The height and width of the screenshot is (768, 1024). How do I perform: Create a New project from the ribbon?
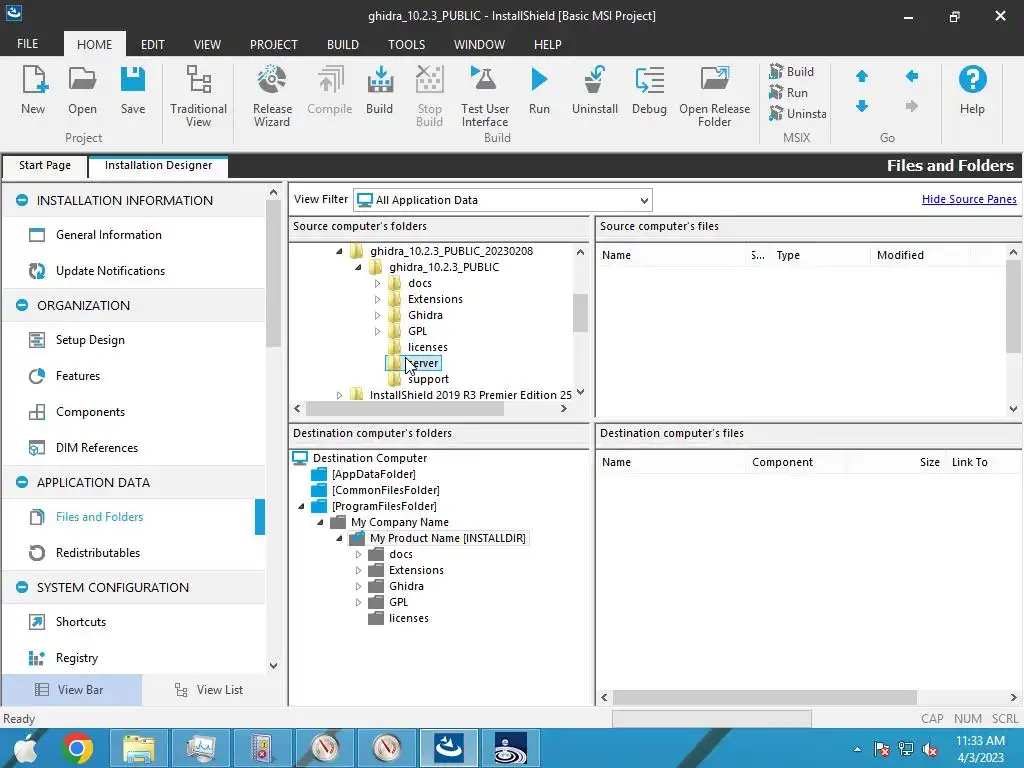pyautogui.click(x=33, y=90)
